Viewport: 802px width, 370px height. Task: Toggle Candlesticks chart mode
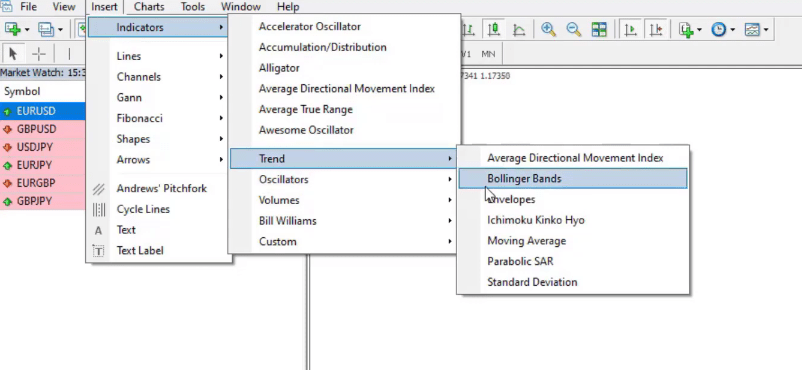pos(494,29)
